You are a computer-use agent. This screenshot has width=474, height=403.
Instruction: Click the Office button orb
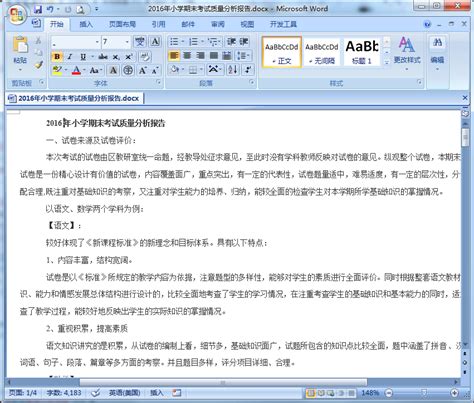pyautogui.click(x=17, y=14)
